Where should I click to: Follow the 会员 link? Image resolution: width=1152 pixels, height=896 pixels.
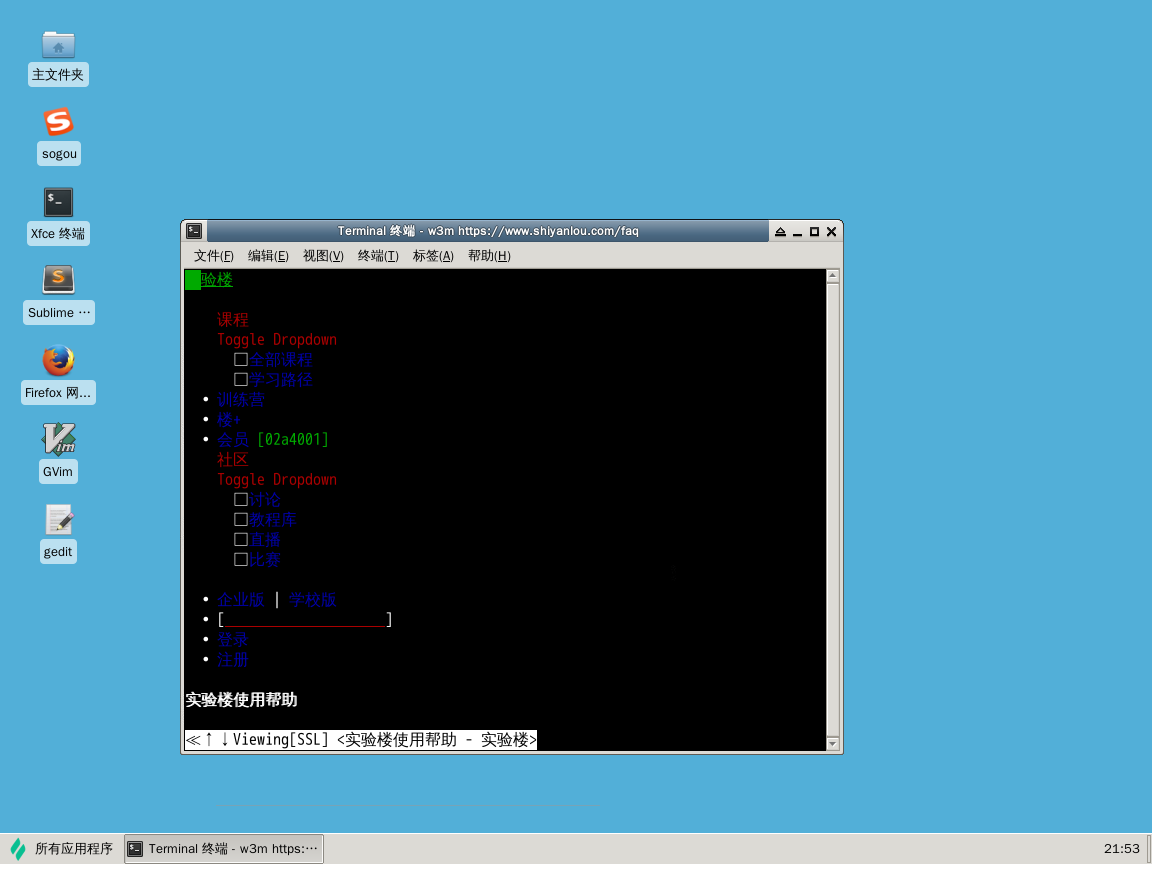click(x=233, y=439)
